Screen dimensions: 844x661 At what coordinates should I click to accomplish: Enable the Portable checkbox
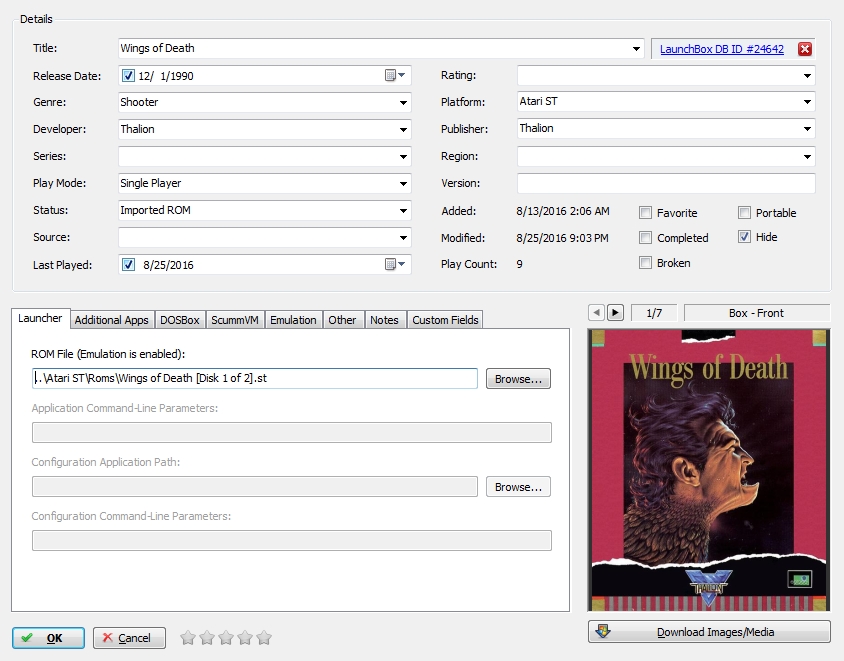744,213
